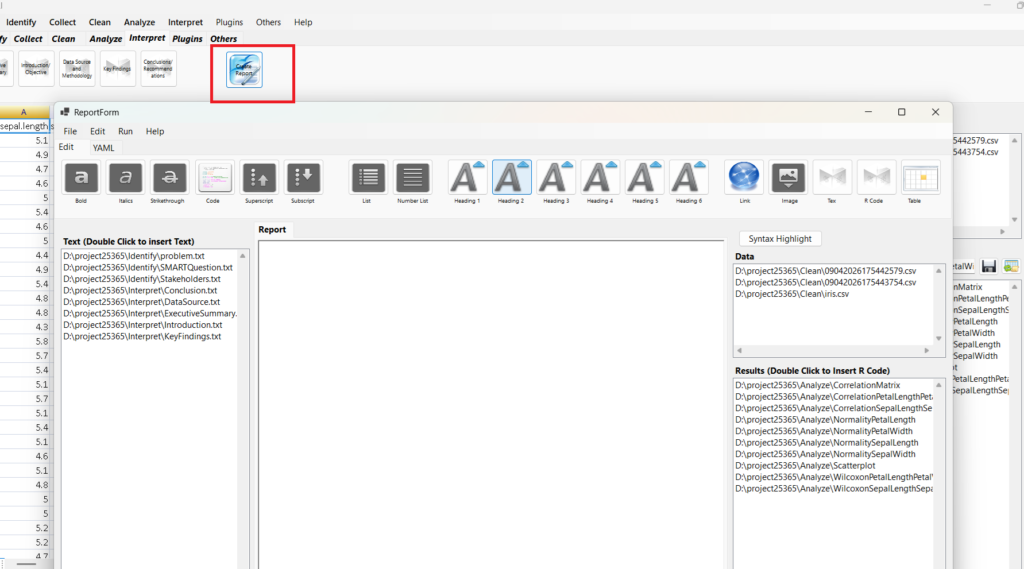Viewport: 1024px width, 569px height.
Task: Click the Link globe icon
Action: coord(743,177)
